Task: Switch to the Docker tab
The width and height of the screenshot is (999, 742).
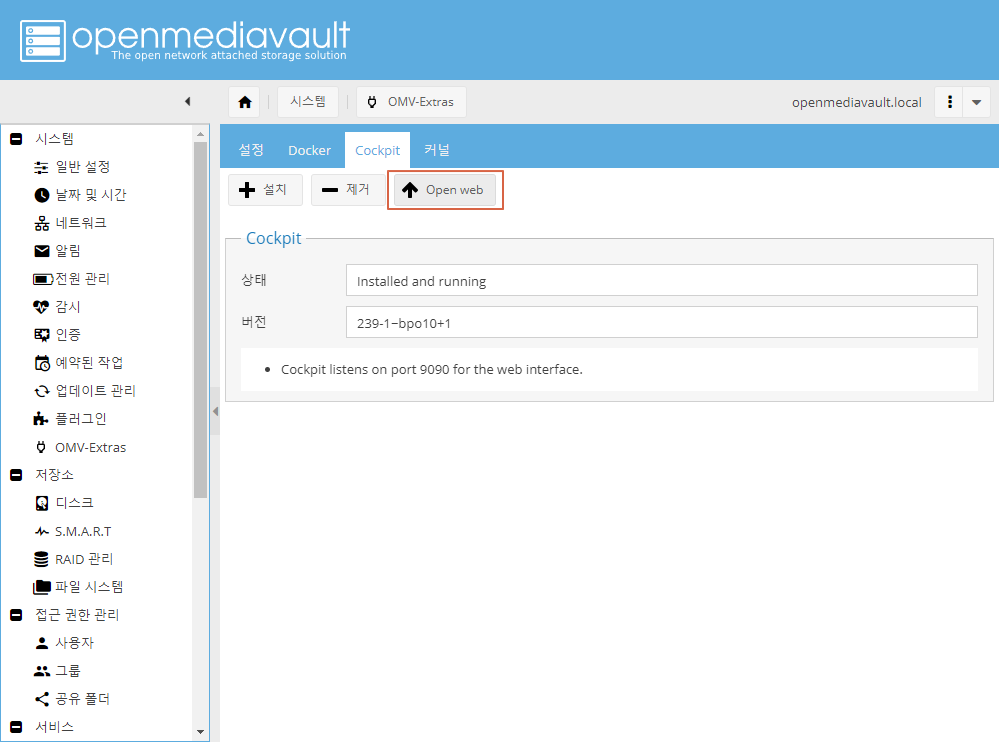Action: click(309, 150)
